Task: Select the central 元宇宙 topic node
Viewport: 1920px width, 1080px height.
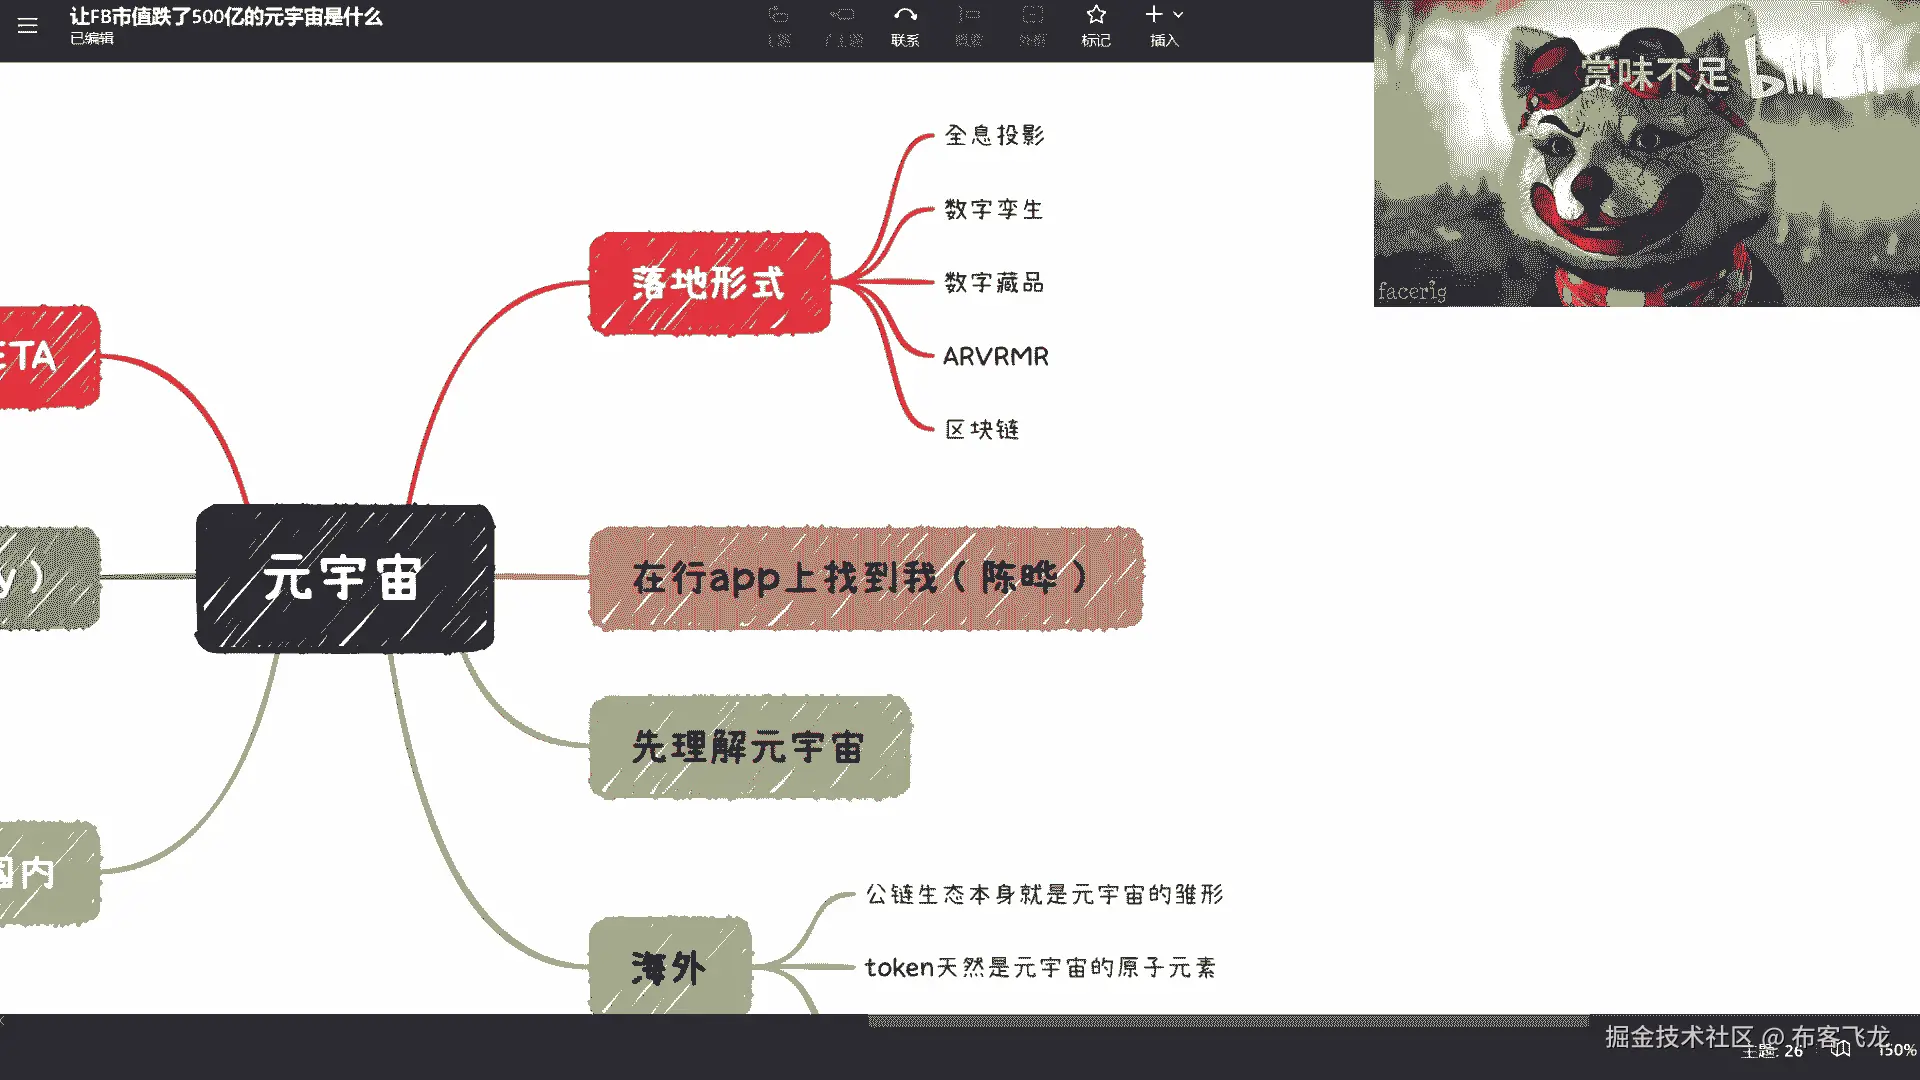Action: click(345, 579)
